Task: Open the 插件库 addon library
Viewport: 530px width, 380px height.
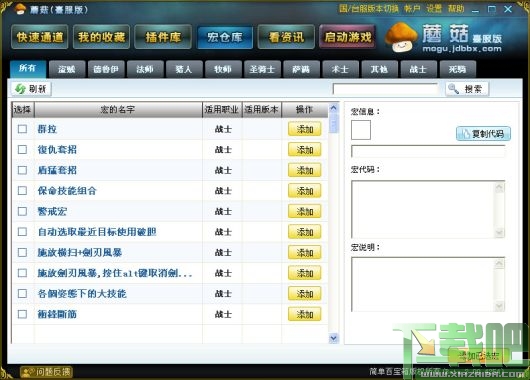Action: (163, 37)
